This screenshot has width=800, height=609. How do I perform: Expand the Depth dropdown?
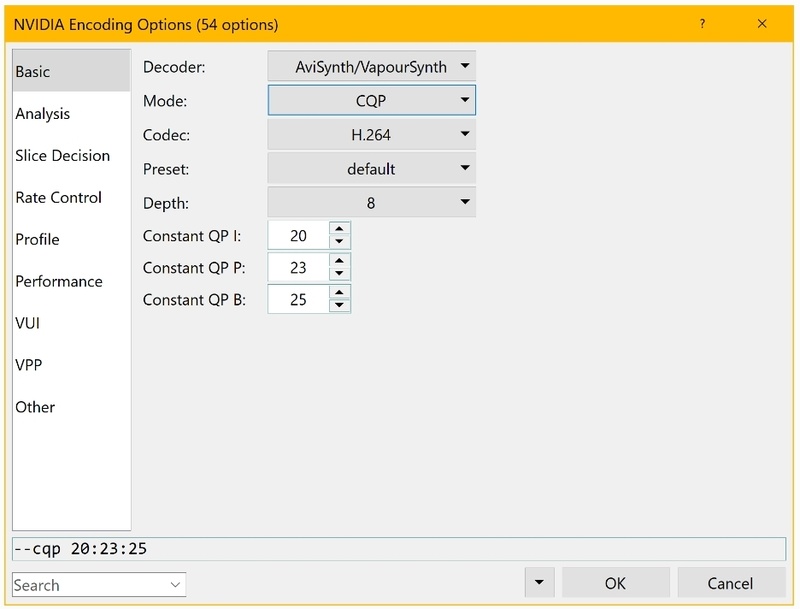[x=371, y=203]
